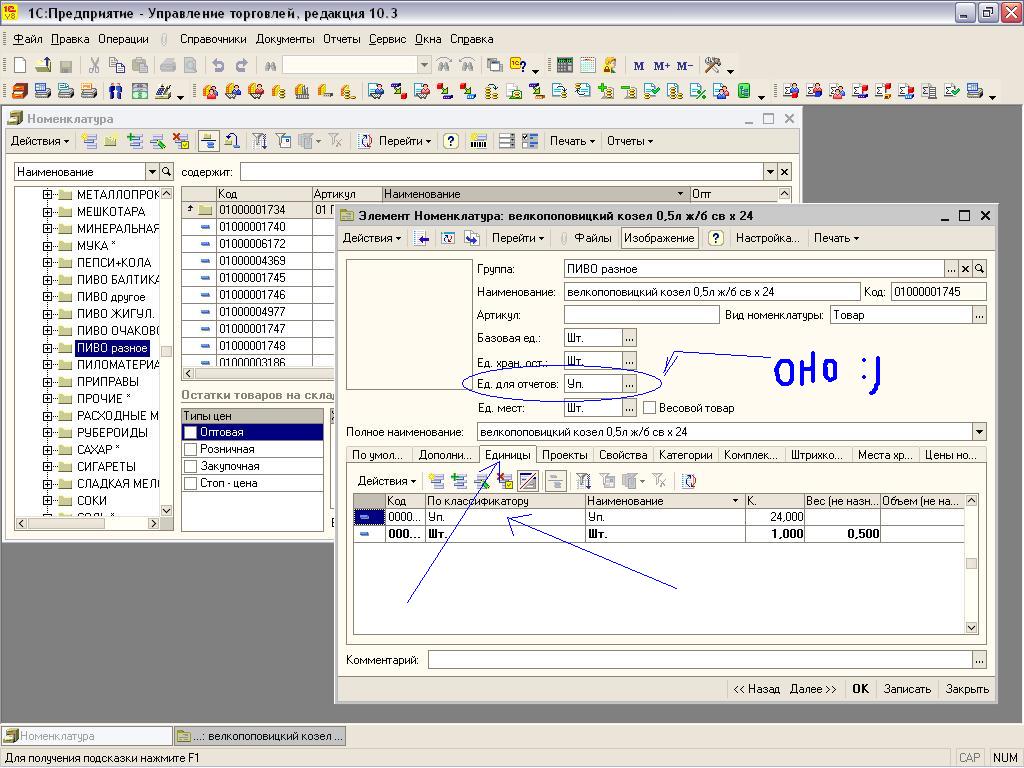Click the Артикул input field
Image resolution: width=1024 pixels, height=768 pixels.
point(641,315)
